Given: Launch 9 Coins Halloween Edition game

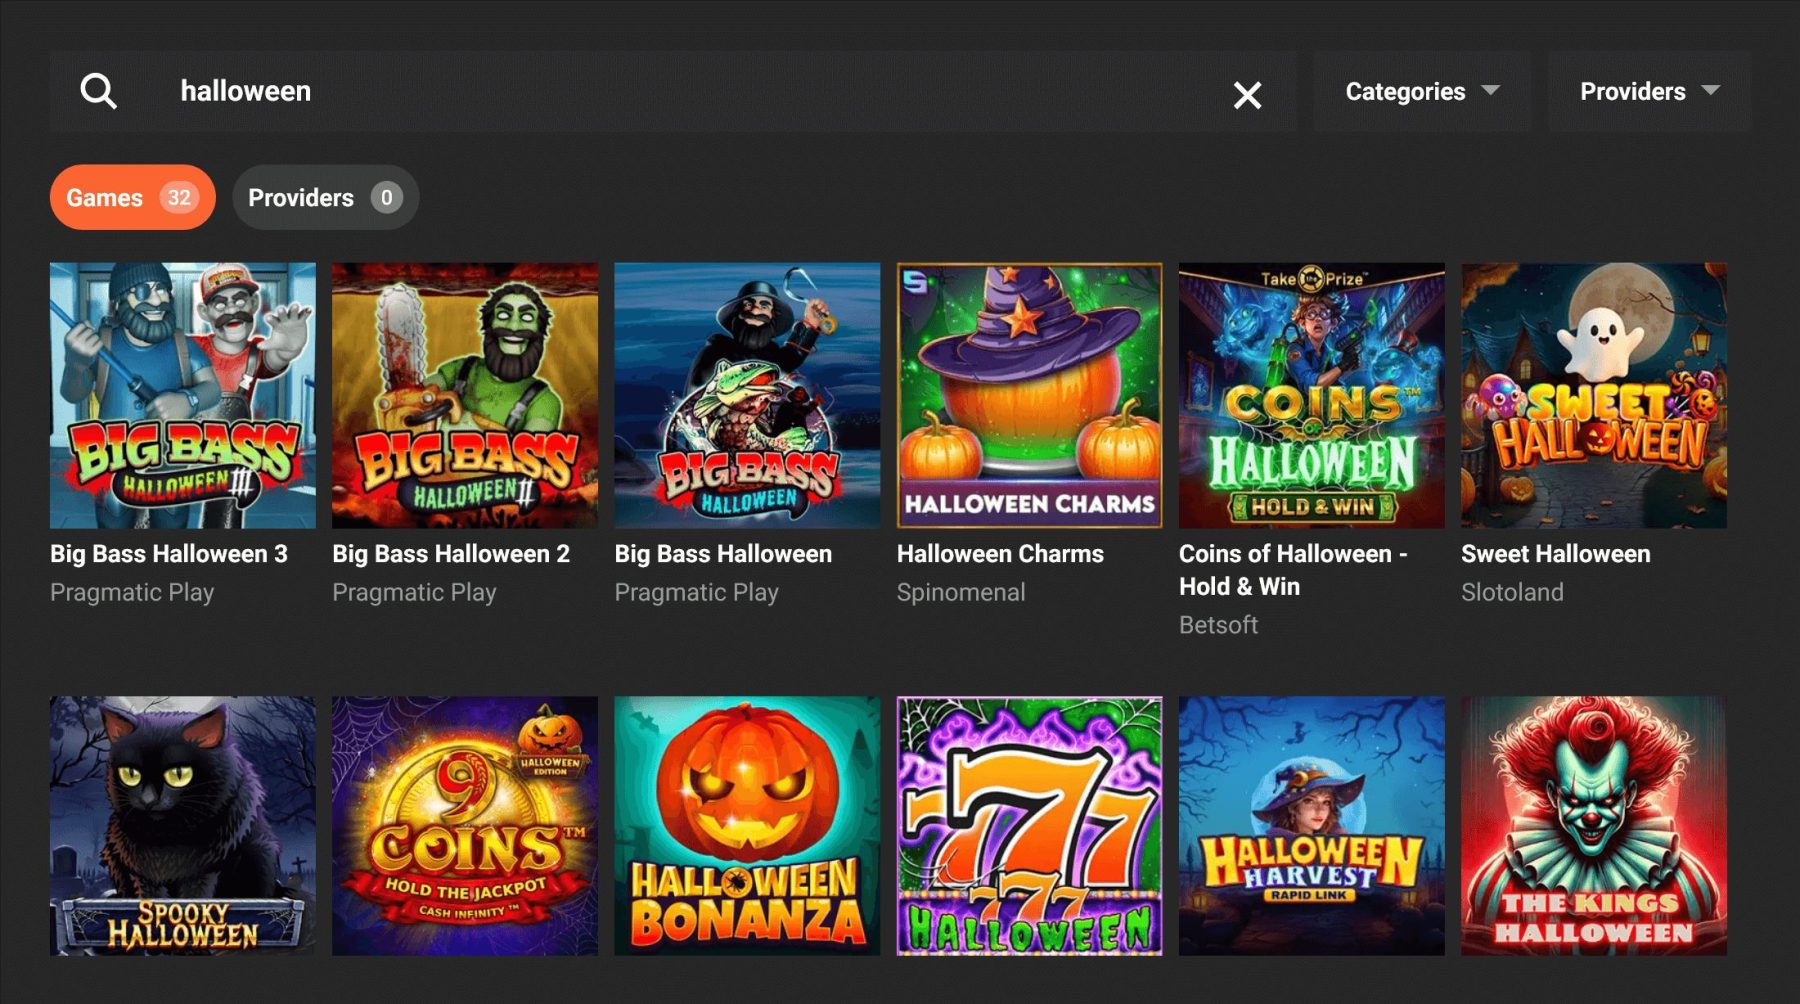Looking at the screenshot, I should tap(465, 826).
